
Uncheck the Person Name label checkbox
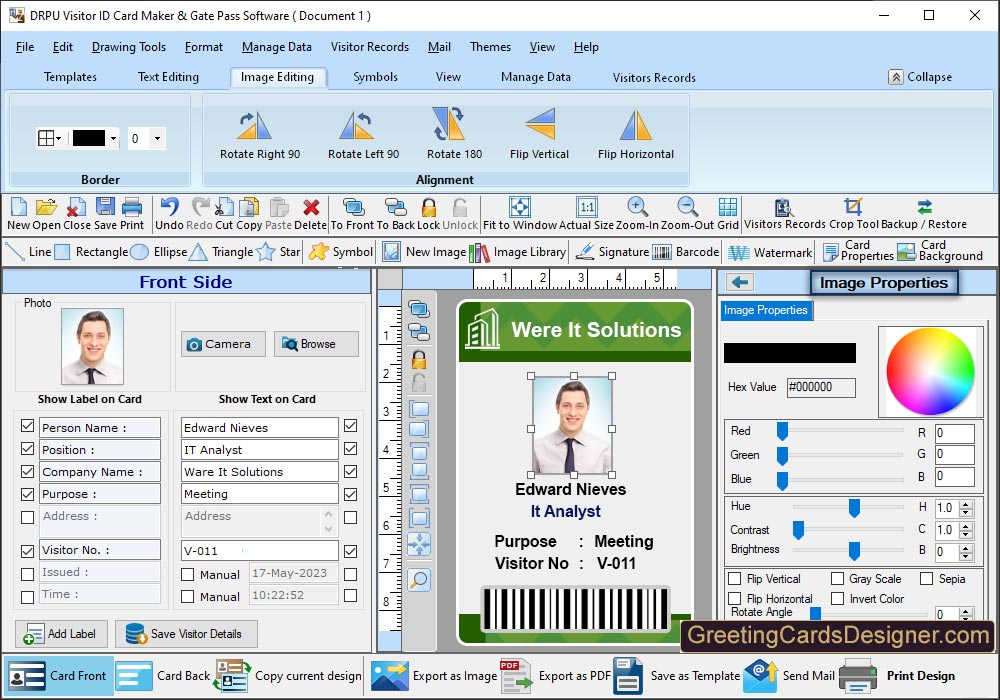point(27,426)
